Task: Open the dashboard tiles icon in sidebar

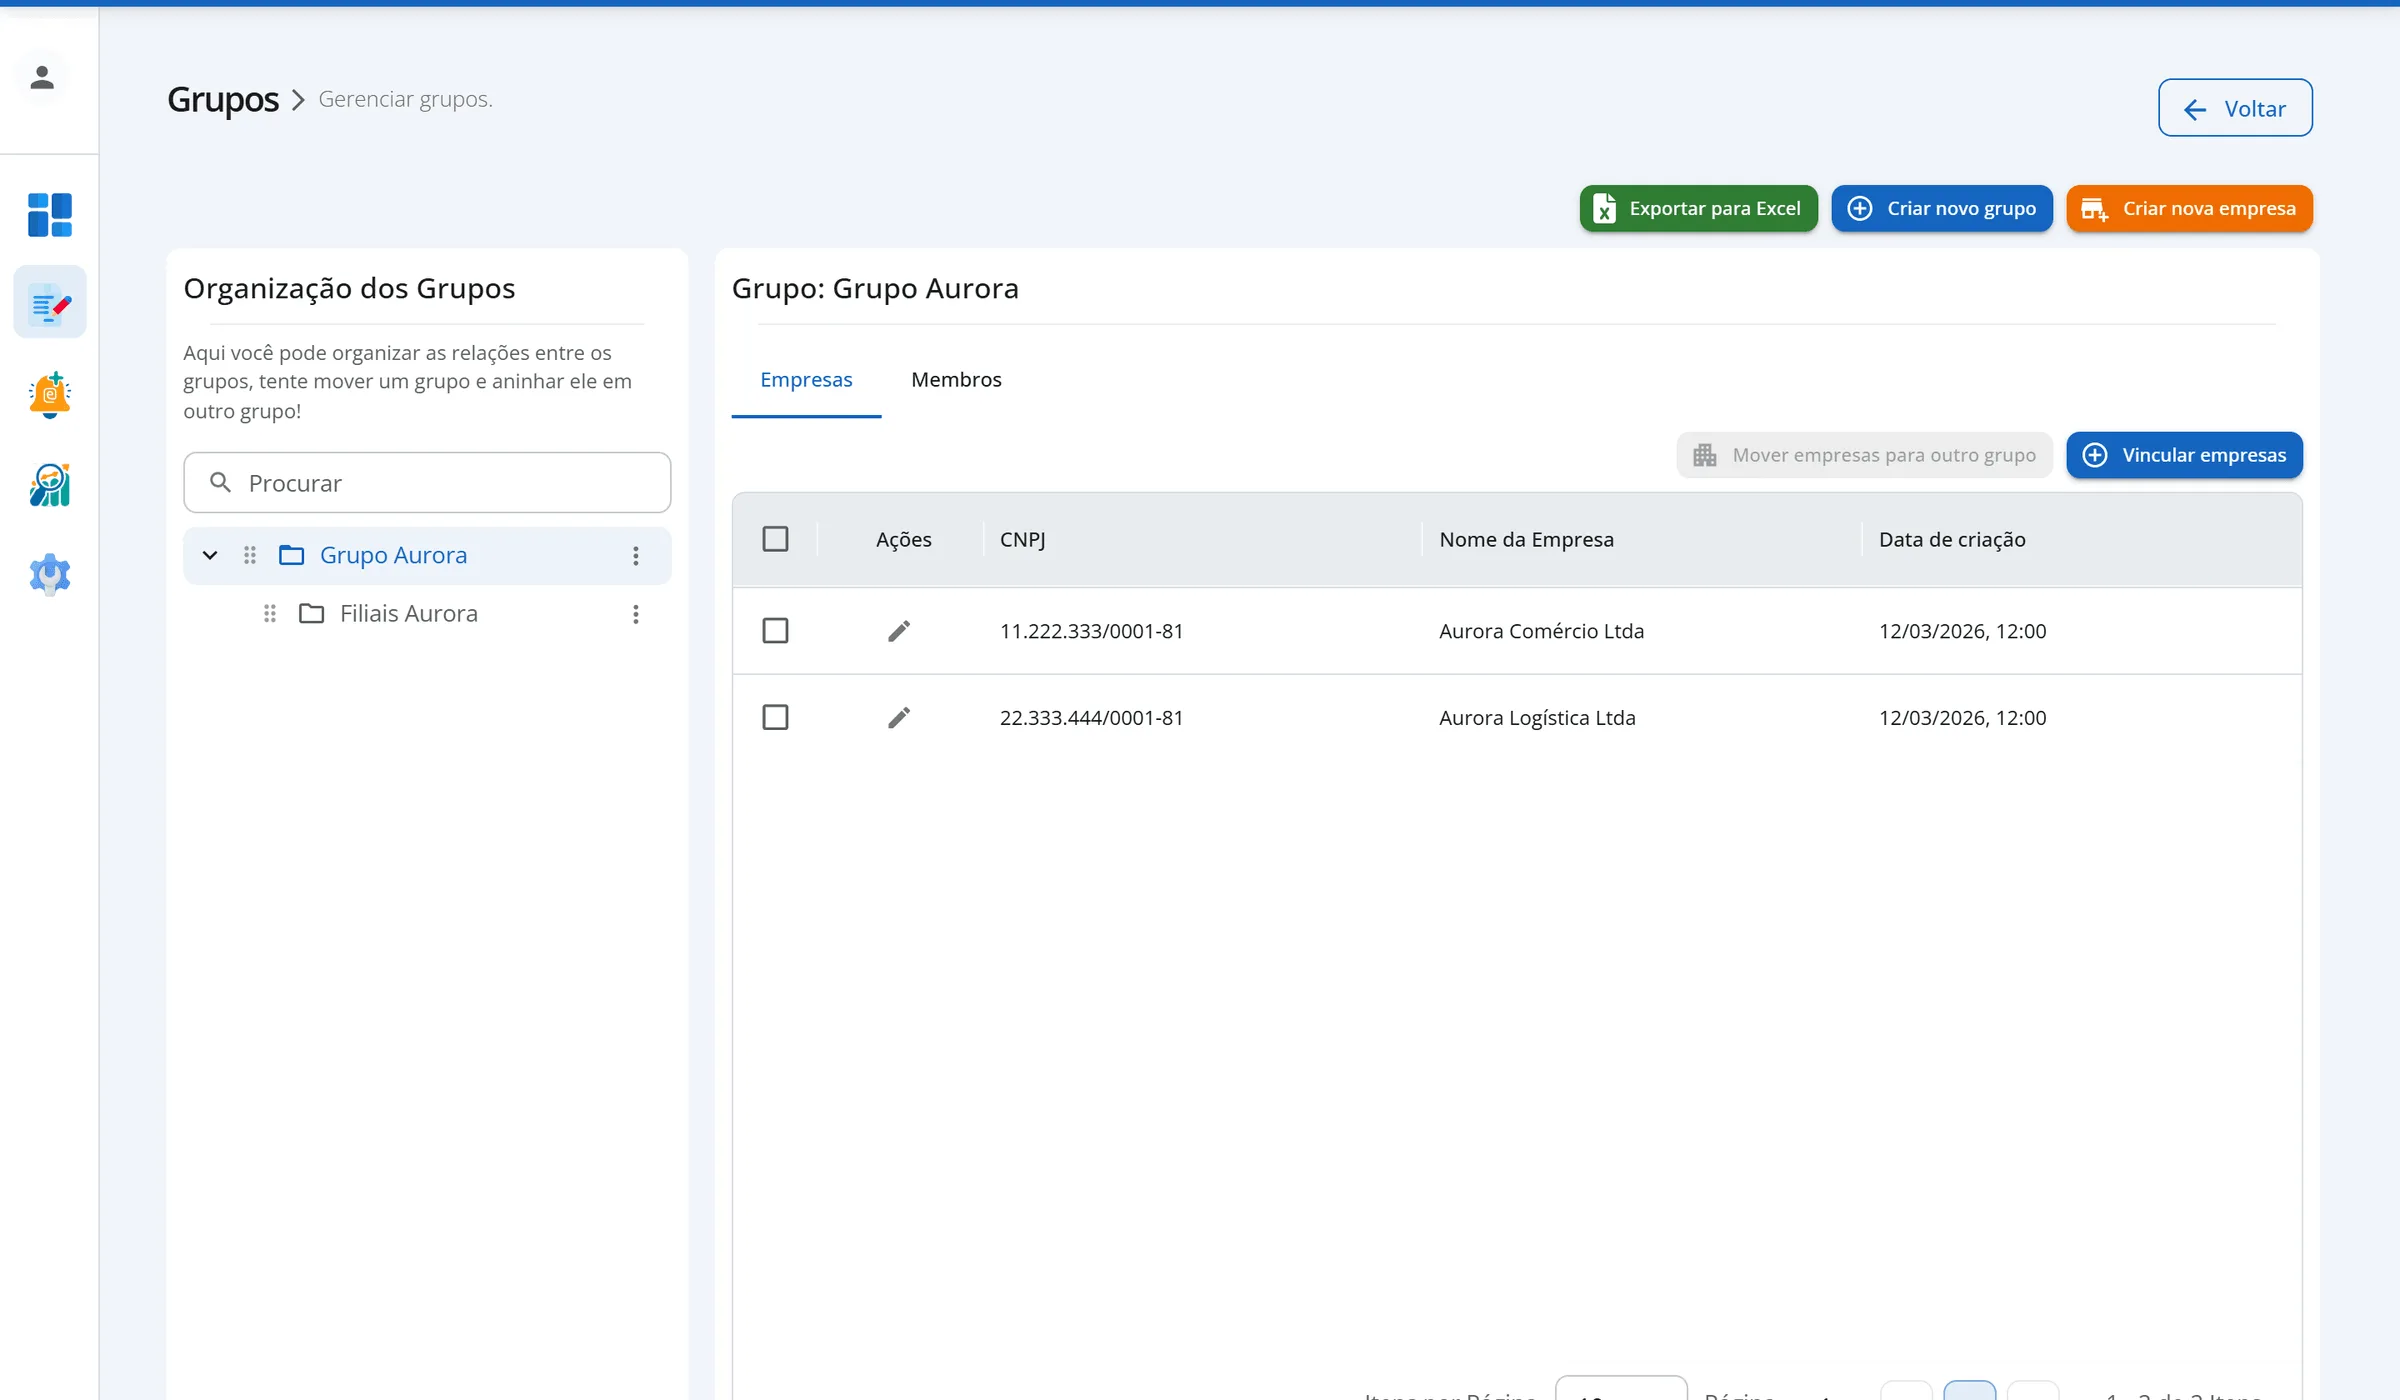Action: point(50,215)
